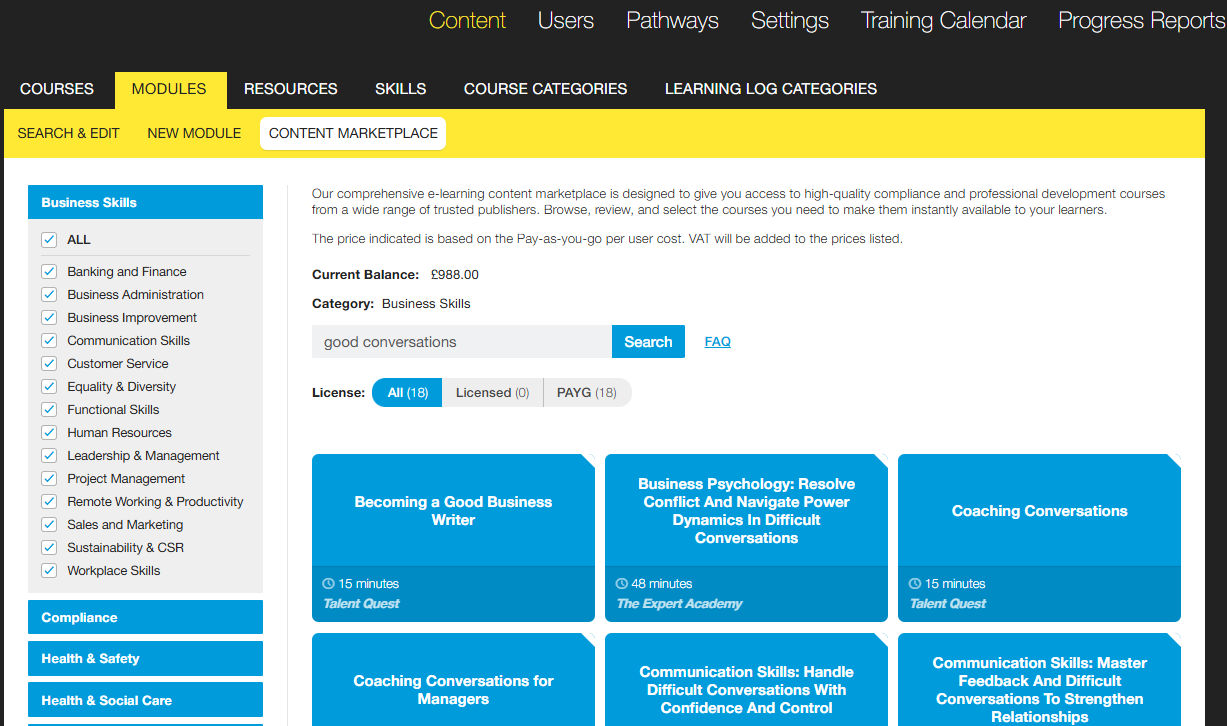Click clock icon on Business Psychology course card

[x=621, y=584]
